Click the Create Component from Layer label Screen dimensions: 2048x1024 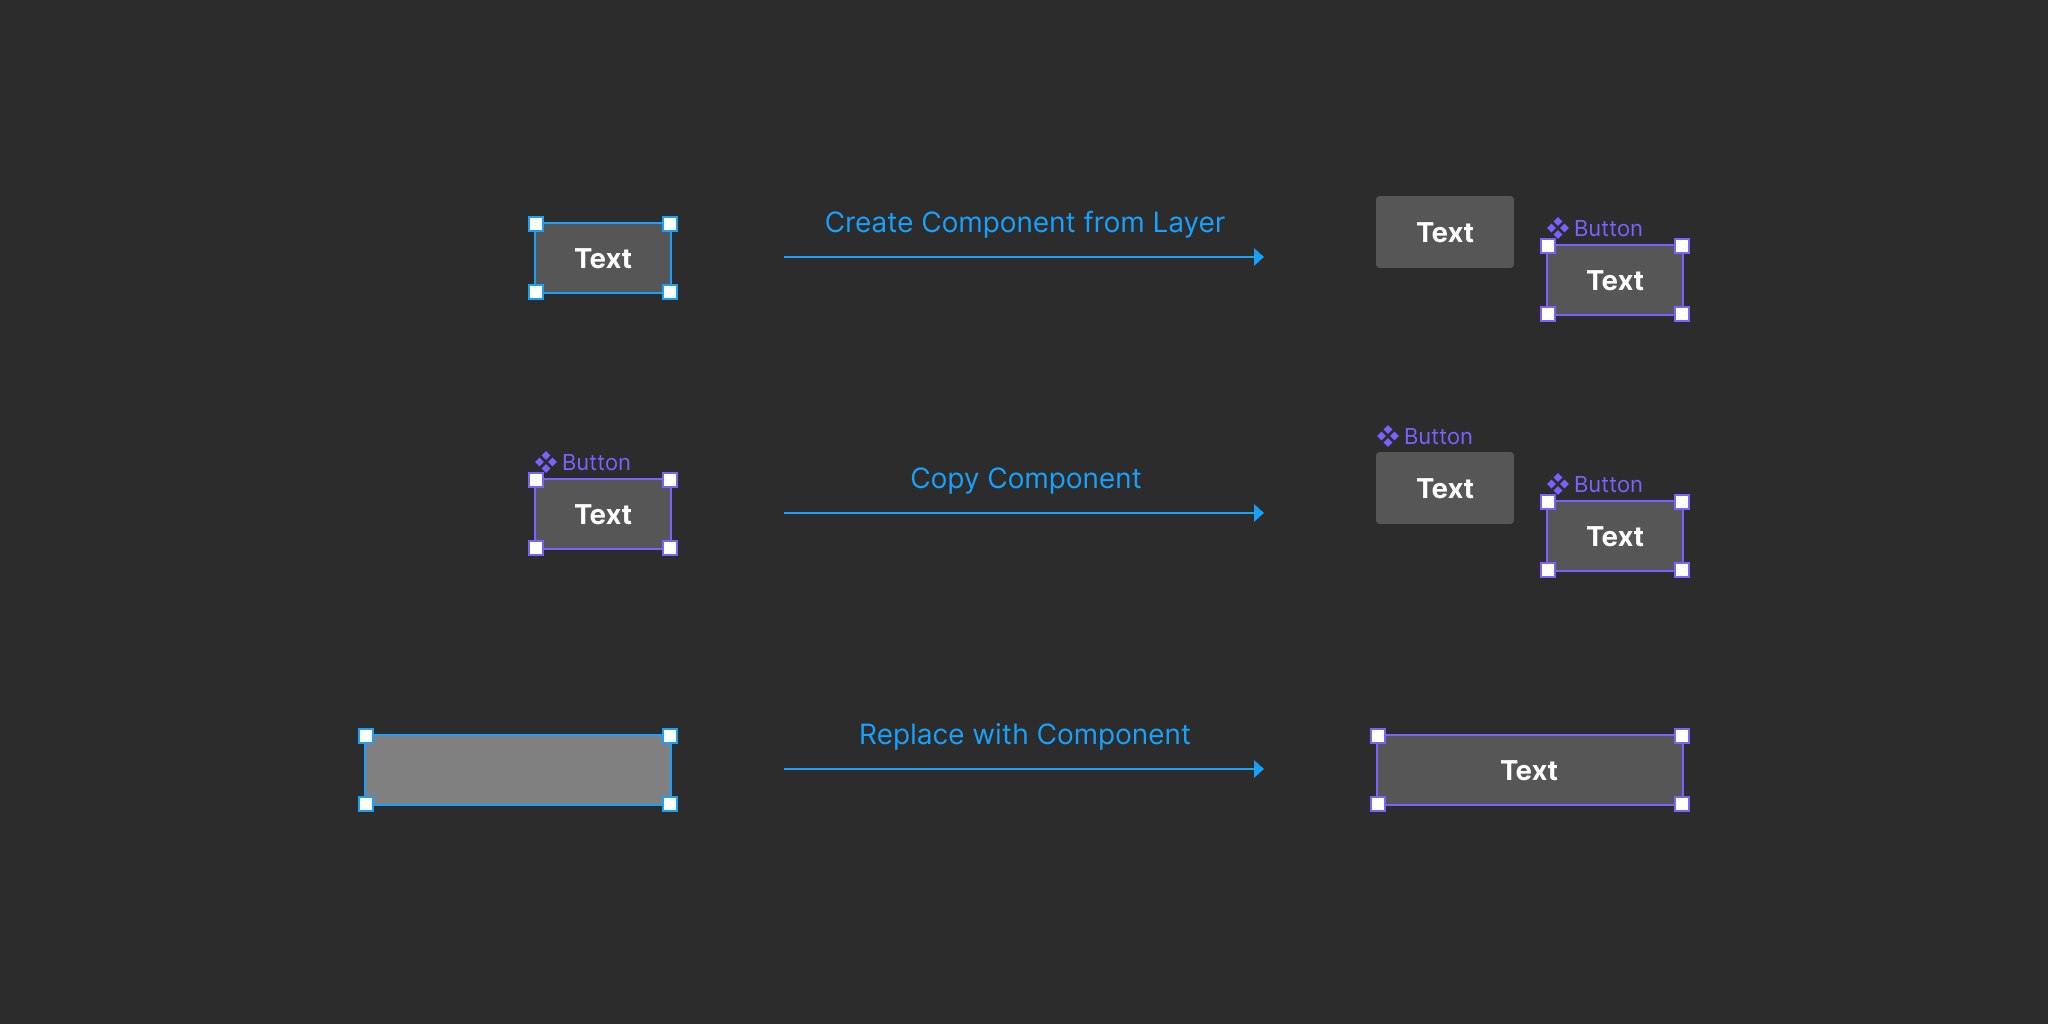click(x=1024, y=222)
